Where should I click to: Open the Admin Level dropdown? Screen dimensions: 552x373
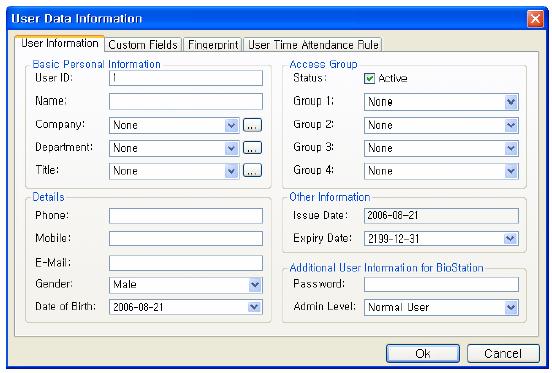[x=511, y=308]
